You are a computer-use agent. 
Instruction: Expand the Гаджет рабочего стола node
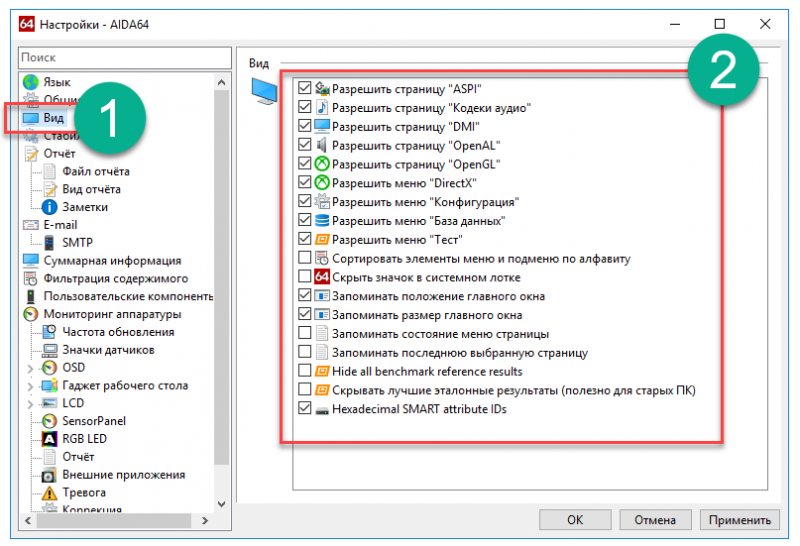coord(30,386)
